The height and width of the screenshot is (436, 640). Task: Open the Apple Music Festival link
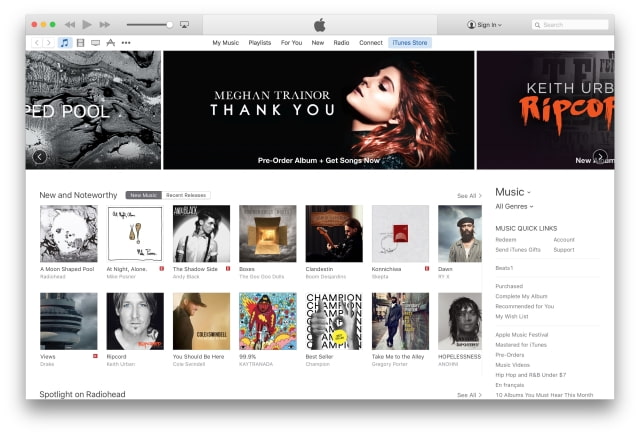(522, 335)
